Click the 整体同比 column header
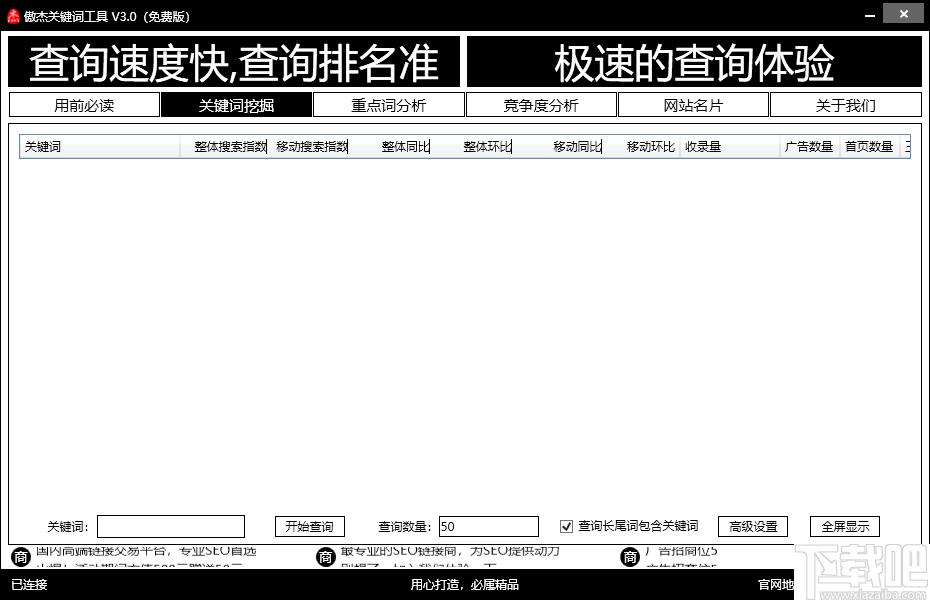The image size is (930, 600). point(390,146)
